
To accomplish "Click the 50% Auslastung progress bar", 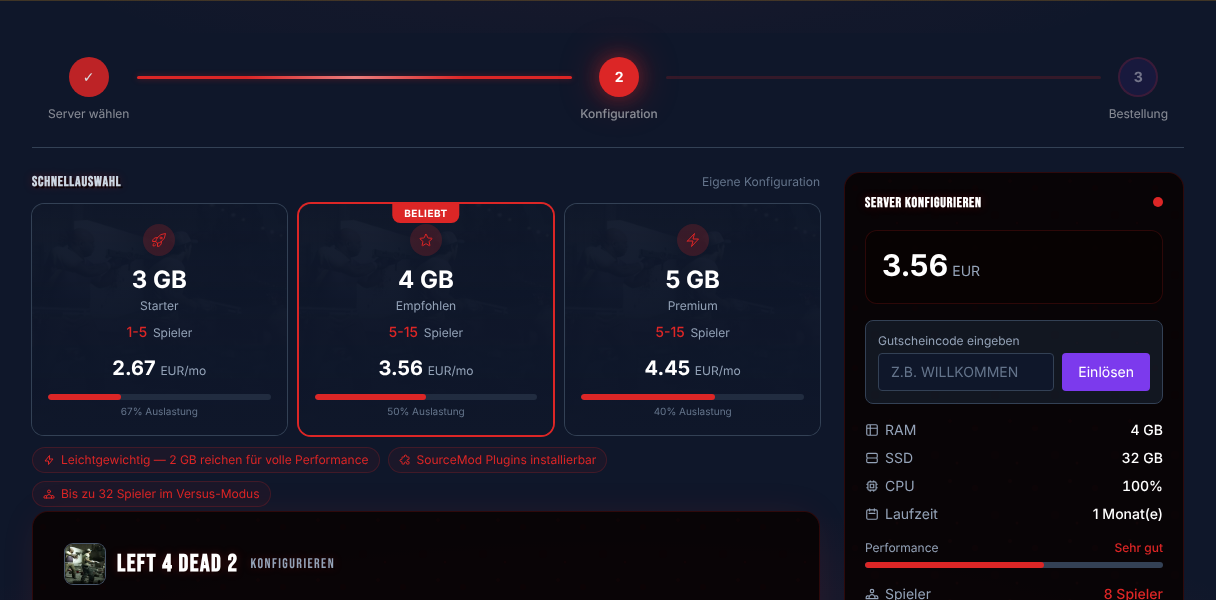I will coord(426,397).
